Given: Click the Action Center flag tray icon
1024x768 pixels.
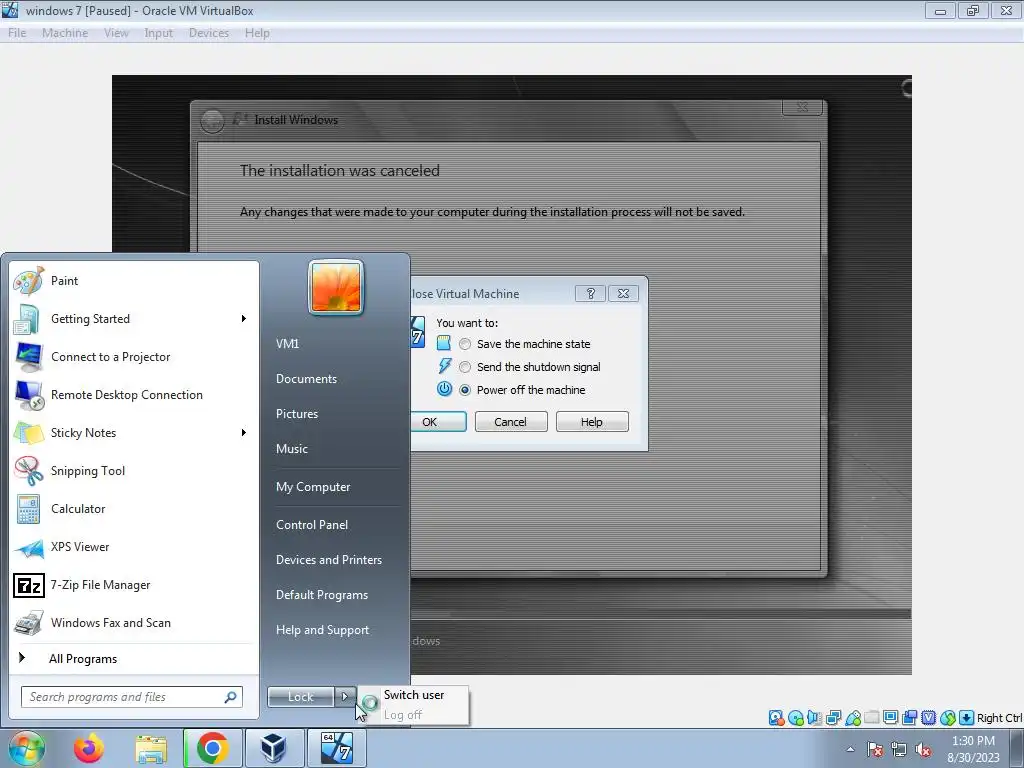Looking at the screenshot, I should click(x=875, y=750).
